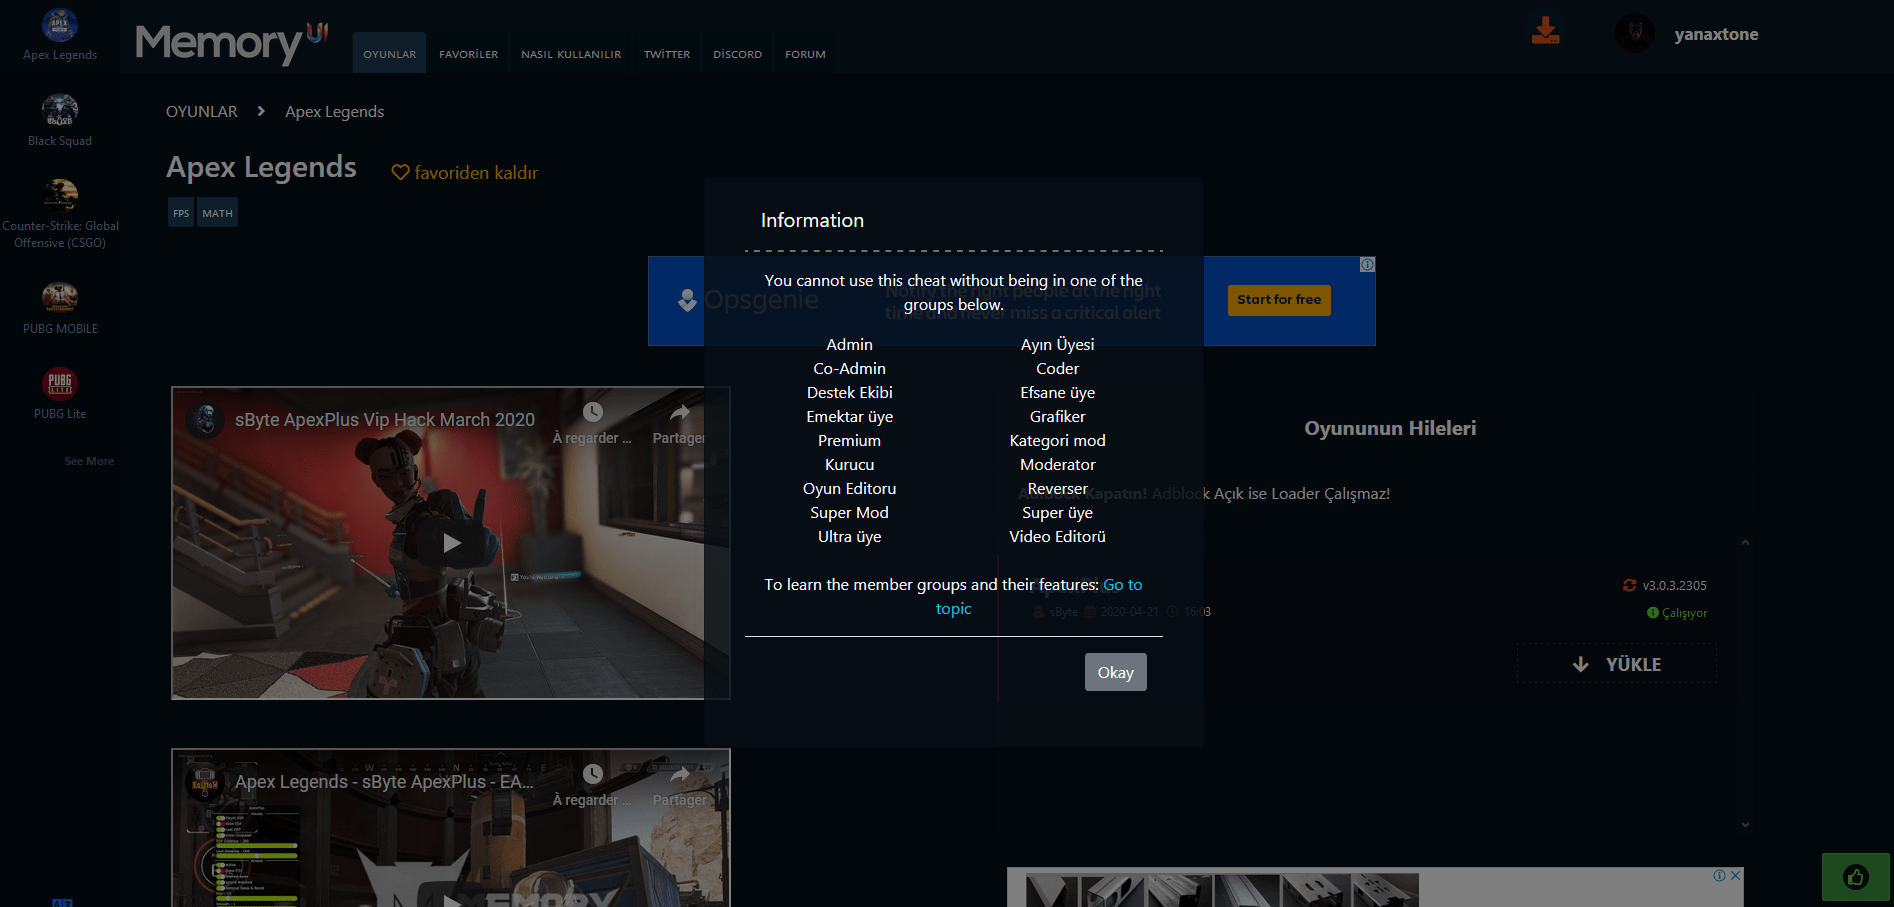Click share arrow on second video
Screen dimensions: 1894x907
(x=680, y=774)
